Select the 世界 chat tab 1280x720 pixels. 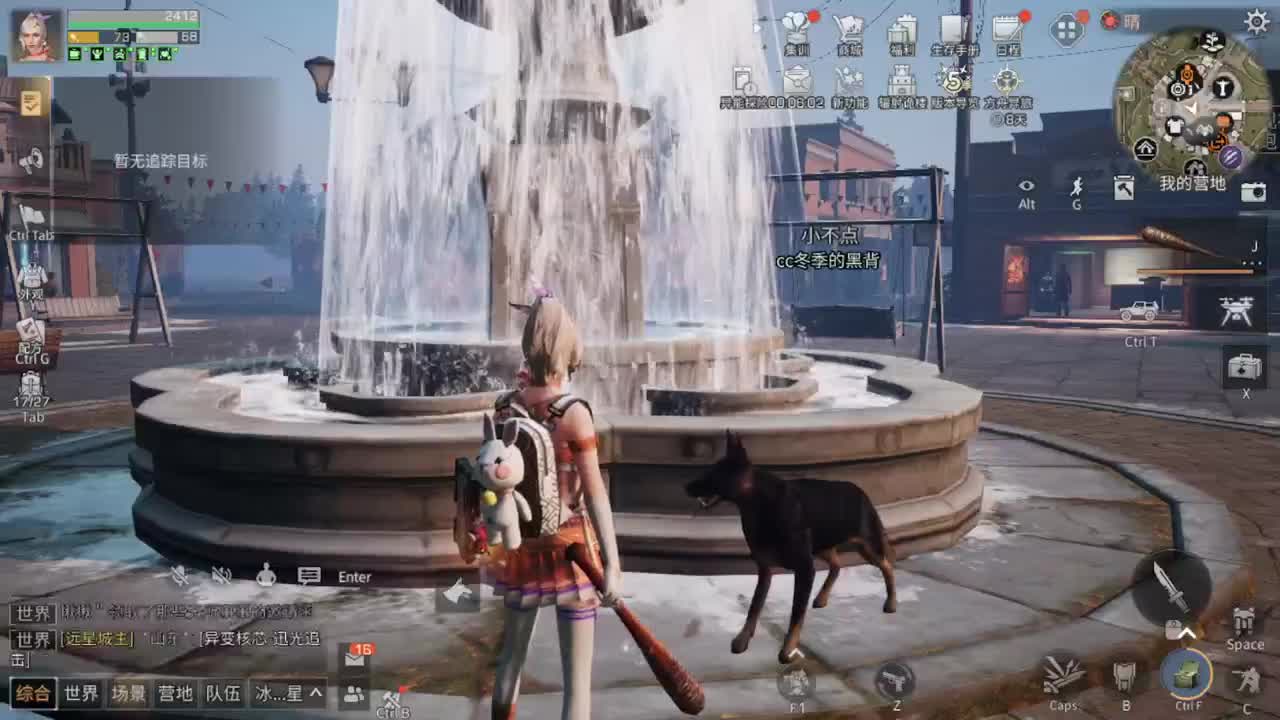click(81, 693)
